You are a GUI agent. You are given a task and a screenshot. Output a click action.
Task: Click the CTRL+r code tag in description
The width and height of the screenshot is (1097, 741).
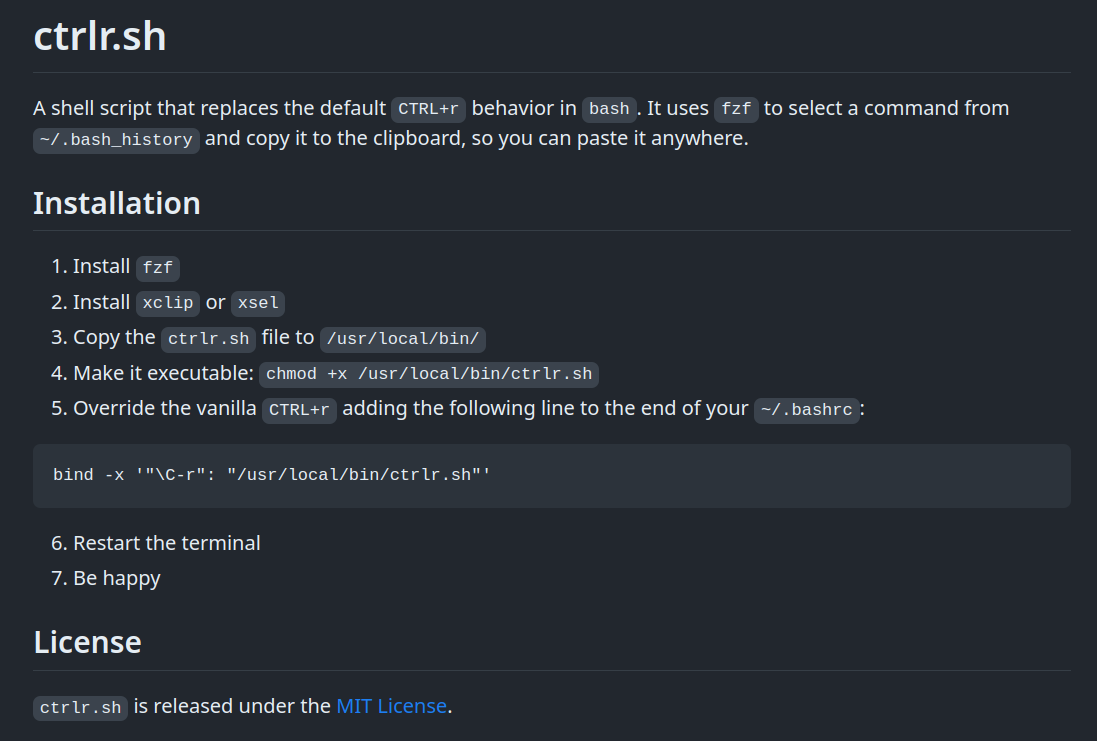pos(428,109)
